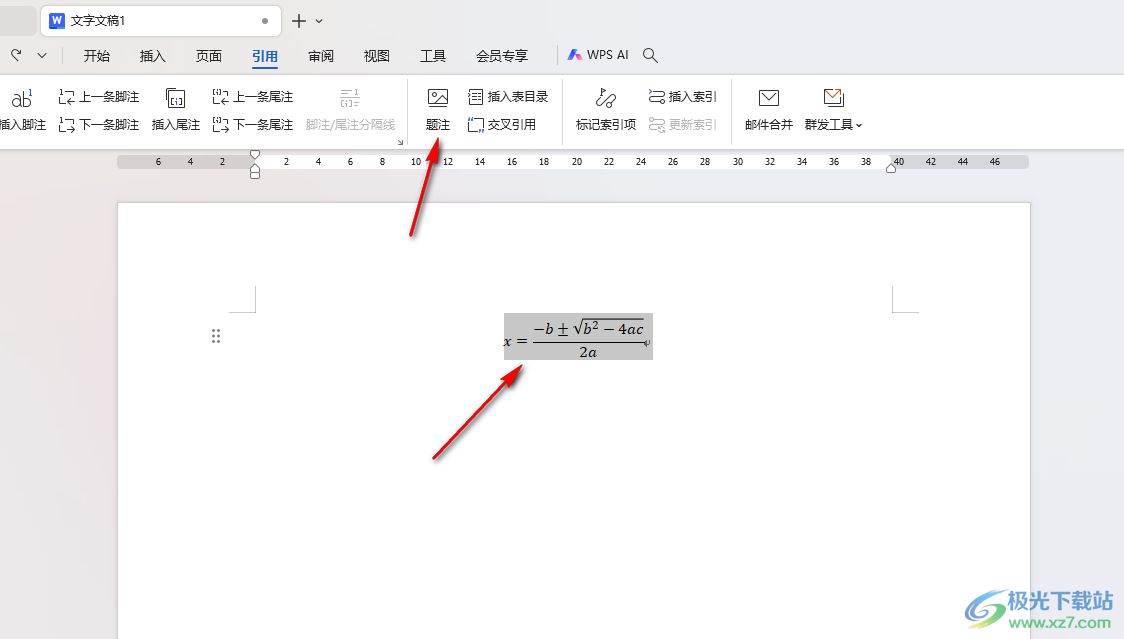Switch to the 页面 (Page) tab
The image size is (1124, 639).
click(x=209, y=56)
